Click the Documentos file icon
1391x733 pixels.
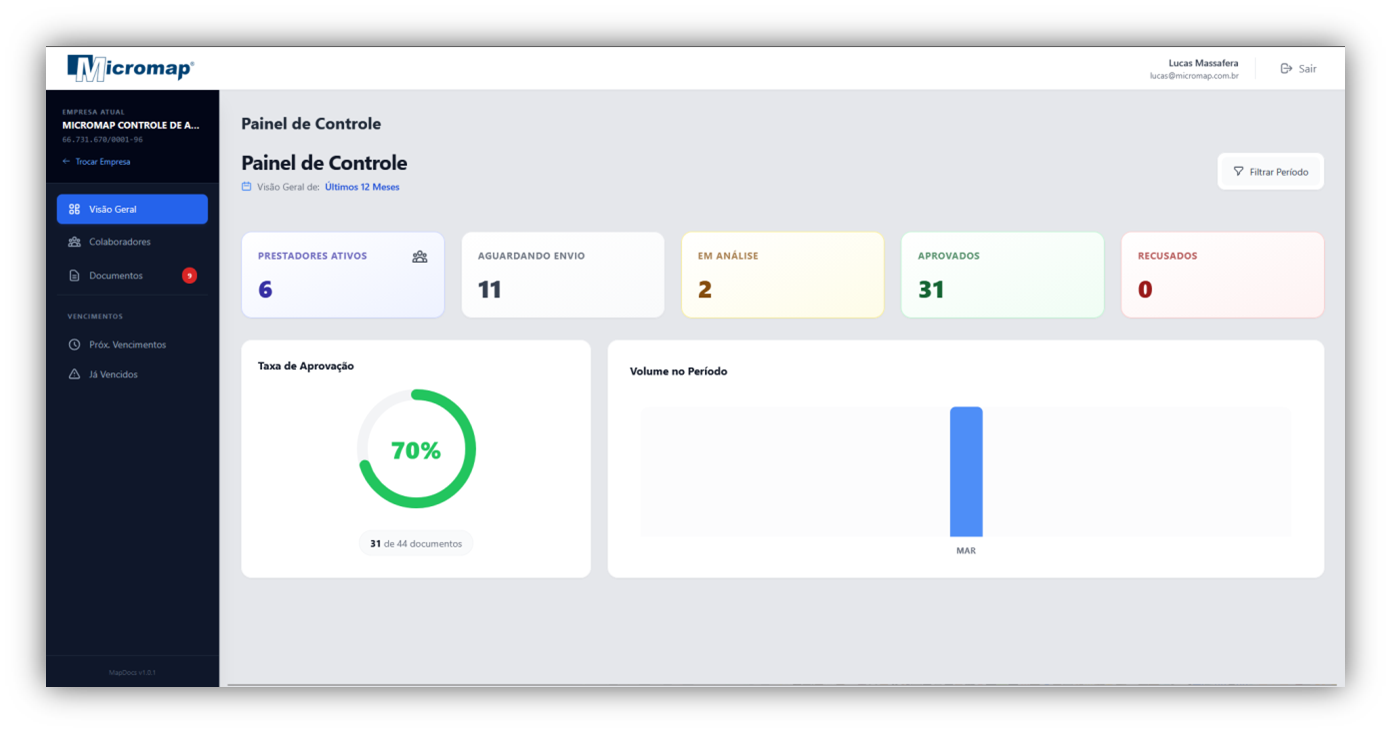tap(74, 276)
